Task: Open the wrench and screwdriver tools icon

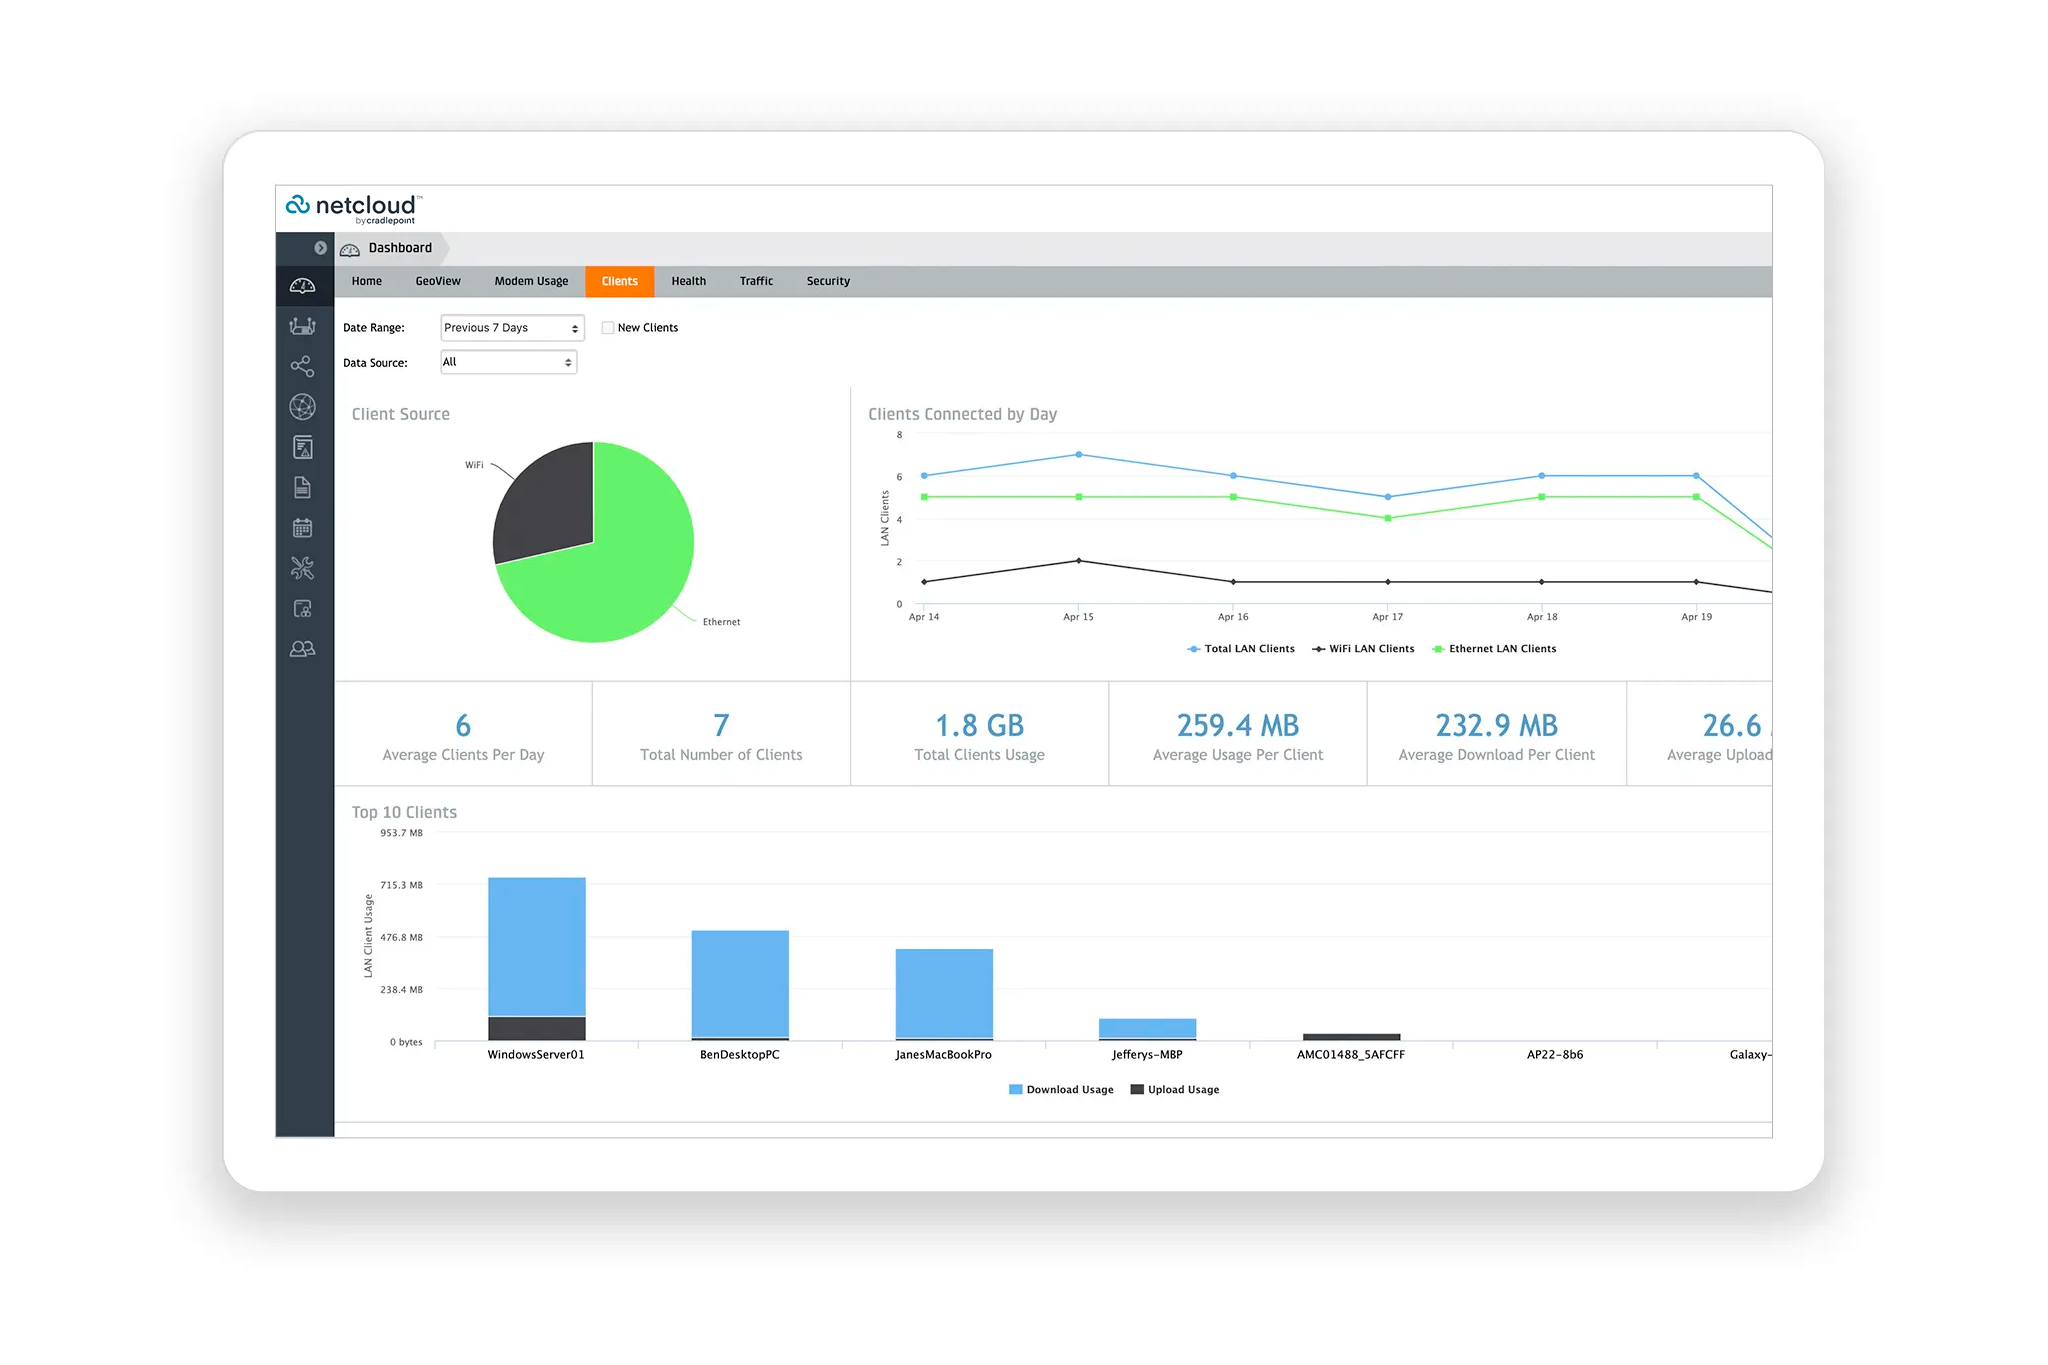Action: tap(302, 568)
